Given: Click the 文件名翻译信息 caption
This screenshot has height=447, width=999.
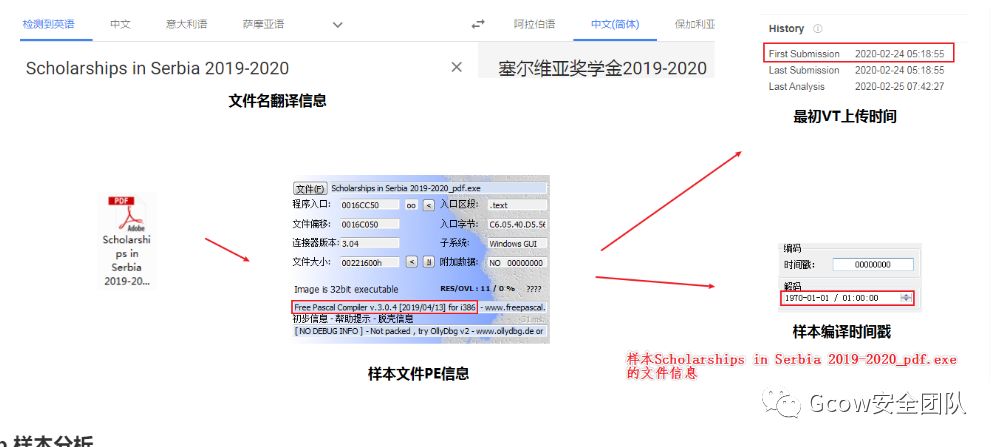Looking at the screenshot, I should tap(277, 101).
